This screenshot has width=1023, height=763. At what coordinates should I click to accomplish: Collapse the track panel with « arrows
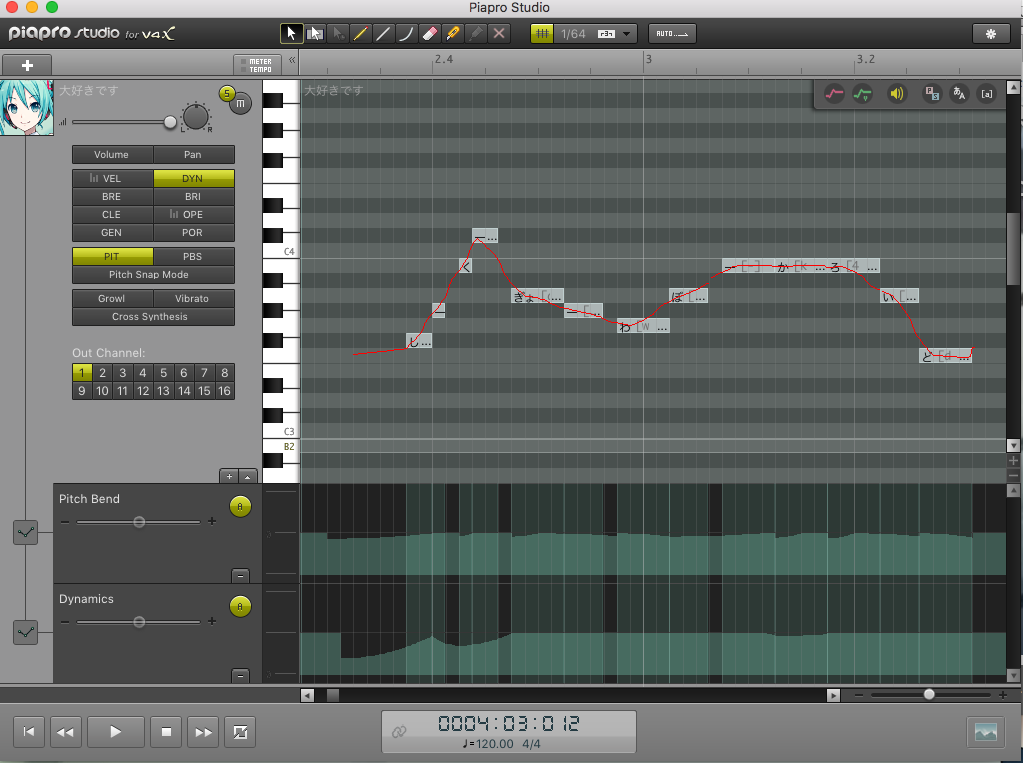click(x=292, y=60)
